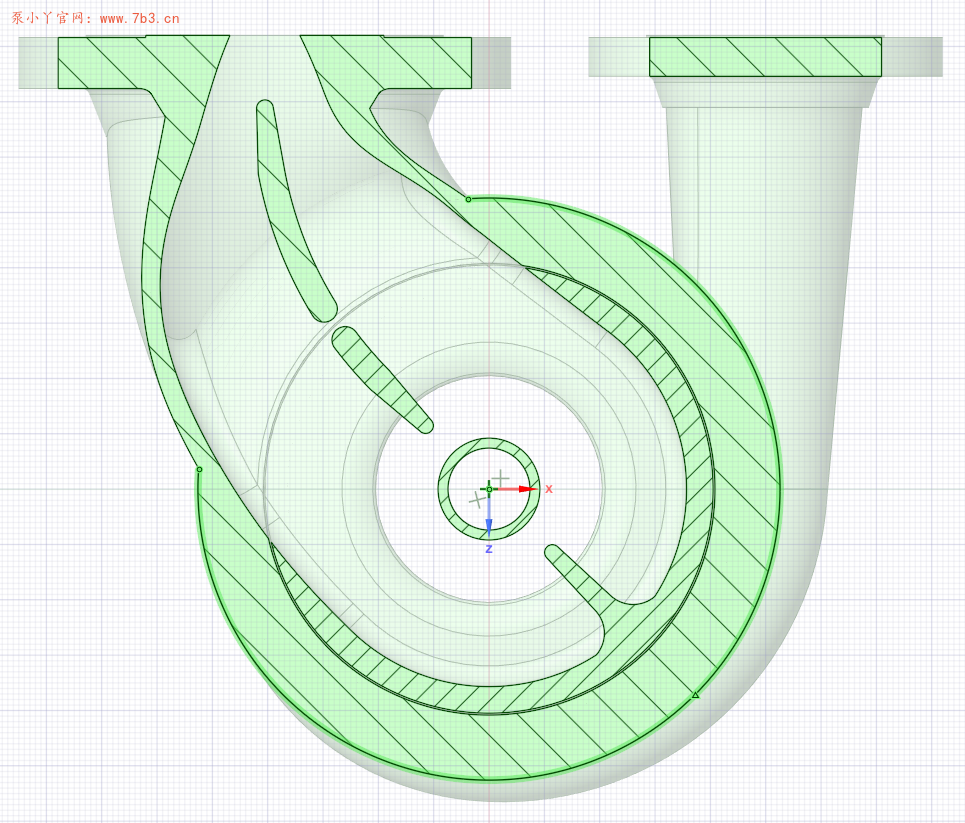Click the triangle marker on lower-right arc
Screen dimensions: 965x823
click(696, 694)
